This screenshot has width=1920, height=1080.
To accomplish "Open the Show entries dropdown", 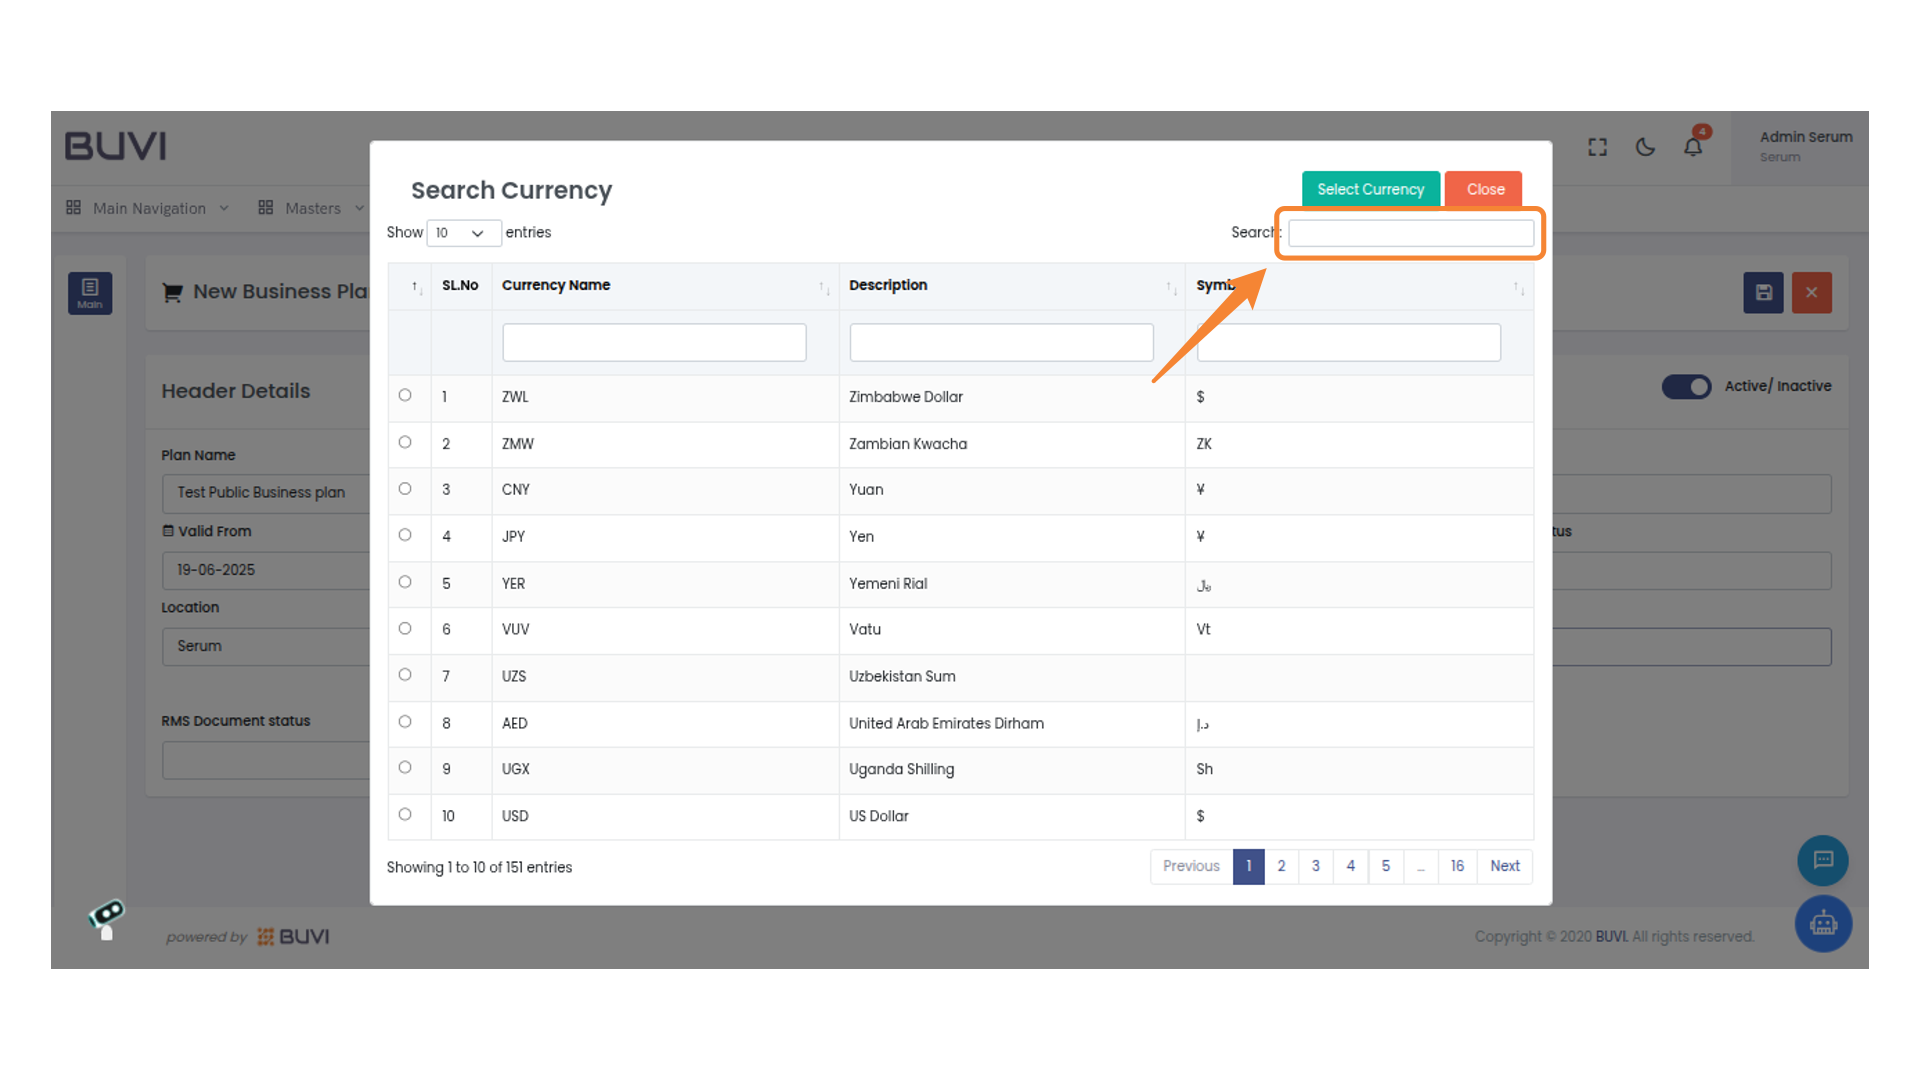I will point(463,232).
